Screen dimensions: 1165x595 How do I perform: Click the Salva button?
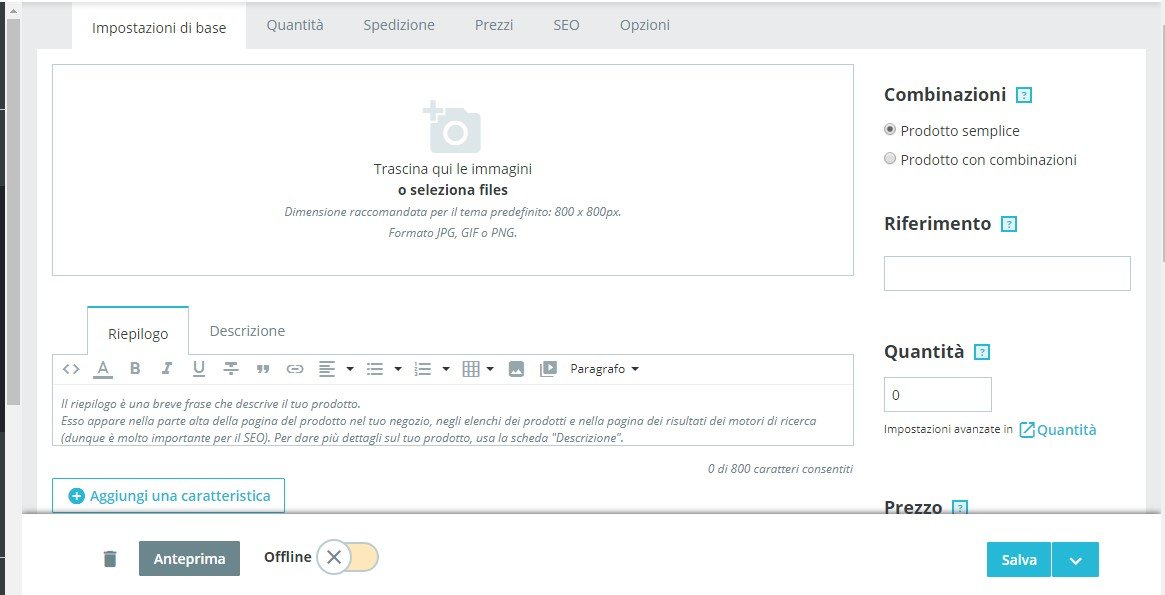tap(1019, 560)
